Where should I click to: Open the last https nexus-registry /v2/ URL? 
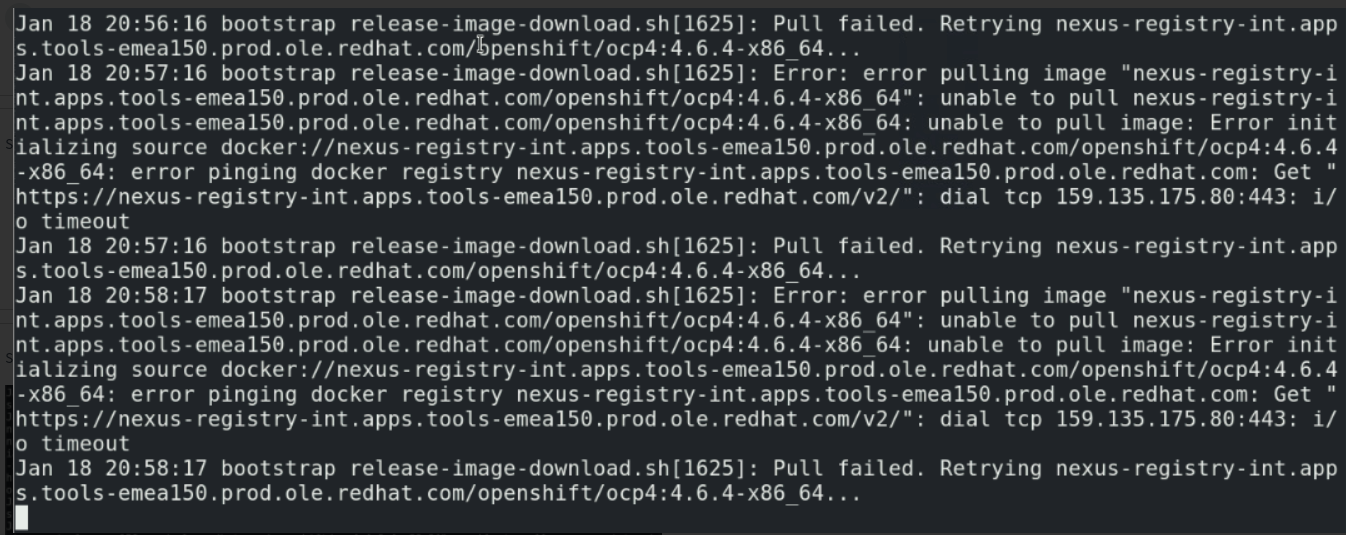pos(456,419)
